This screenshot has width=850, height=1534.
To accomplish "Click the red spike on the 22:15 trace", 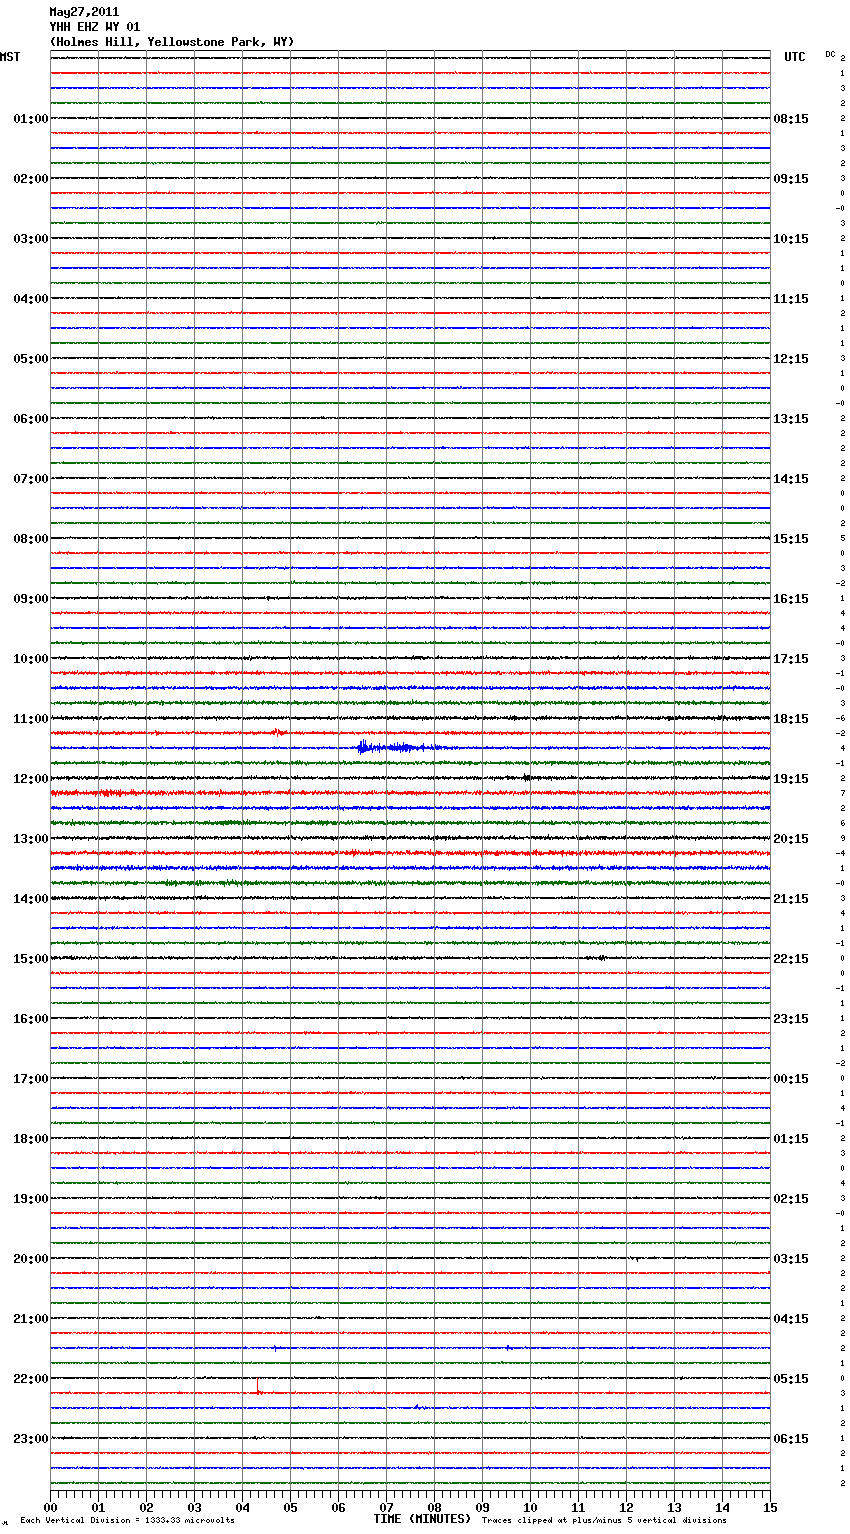I will pyautogui.click(x=258, y=1386).
